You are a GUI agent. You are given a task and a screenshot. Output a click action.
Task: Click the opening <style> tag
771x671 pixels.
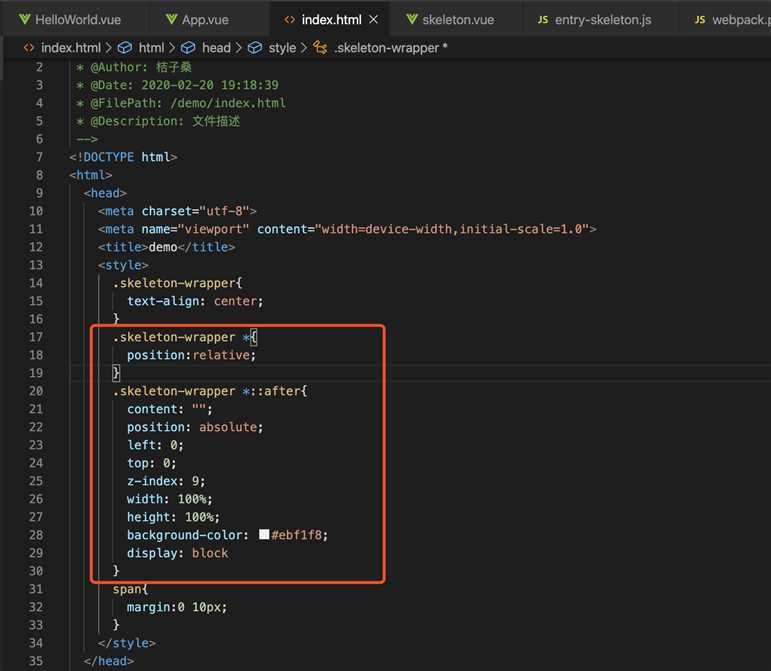coord(123,265)
